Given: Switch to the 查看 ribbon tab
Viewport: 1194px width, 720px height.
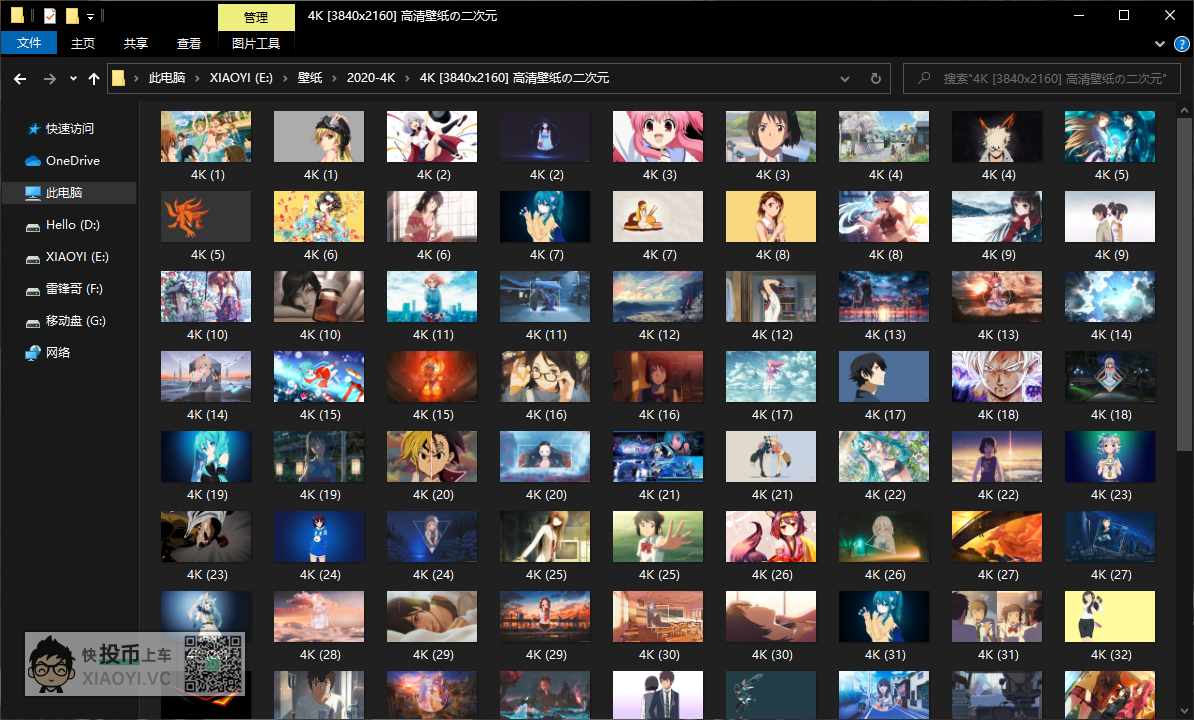Looking at the screenshot, I should click(x=189, y=43).
